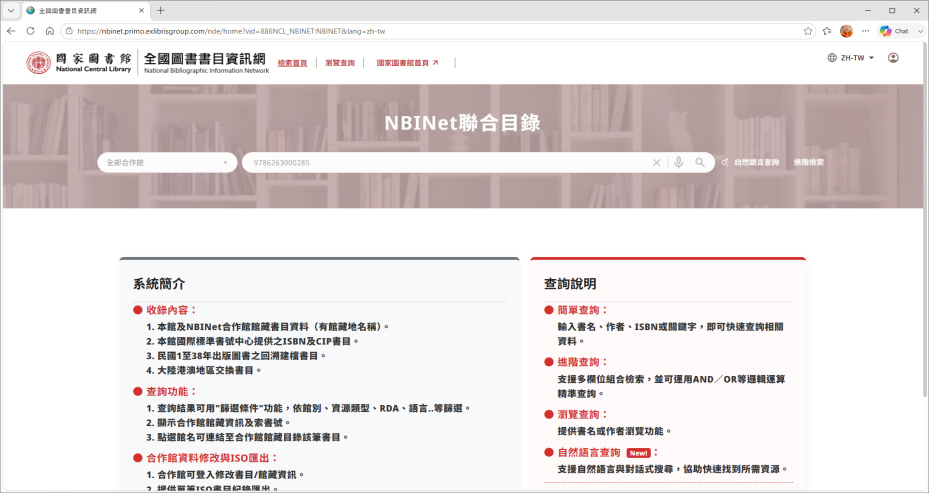
Task: Reload the page with refresh icon
Action: point(30,31)
